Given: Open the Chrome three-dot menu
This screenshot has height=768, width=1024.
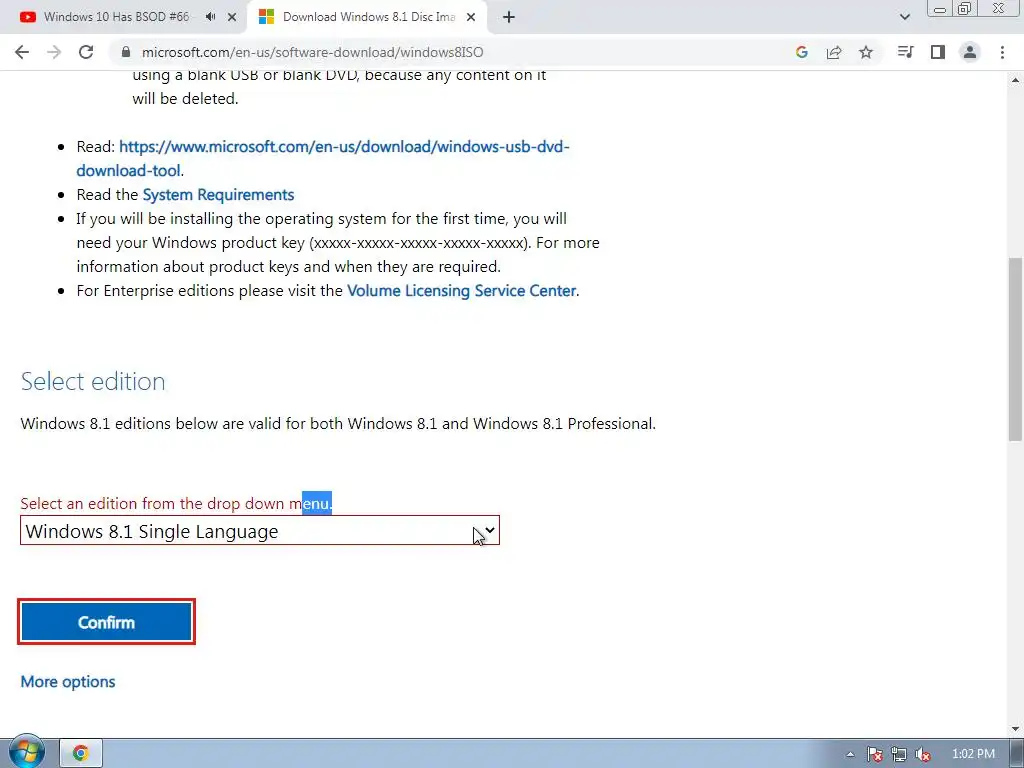Looking at the screenshot, I should [1002, 52].
